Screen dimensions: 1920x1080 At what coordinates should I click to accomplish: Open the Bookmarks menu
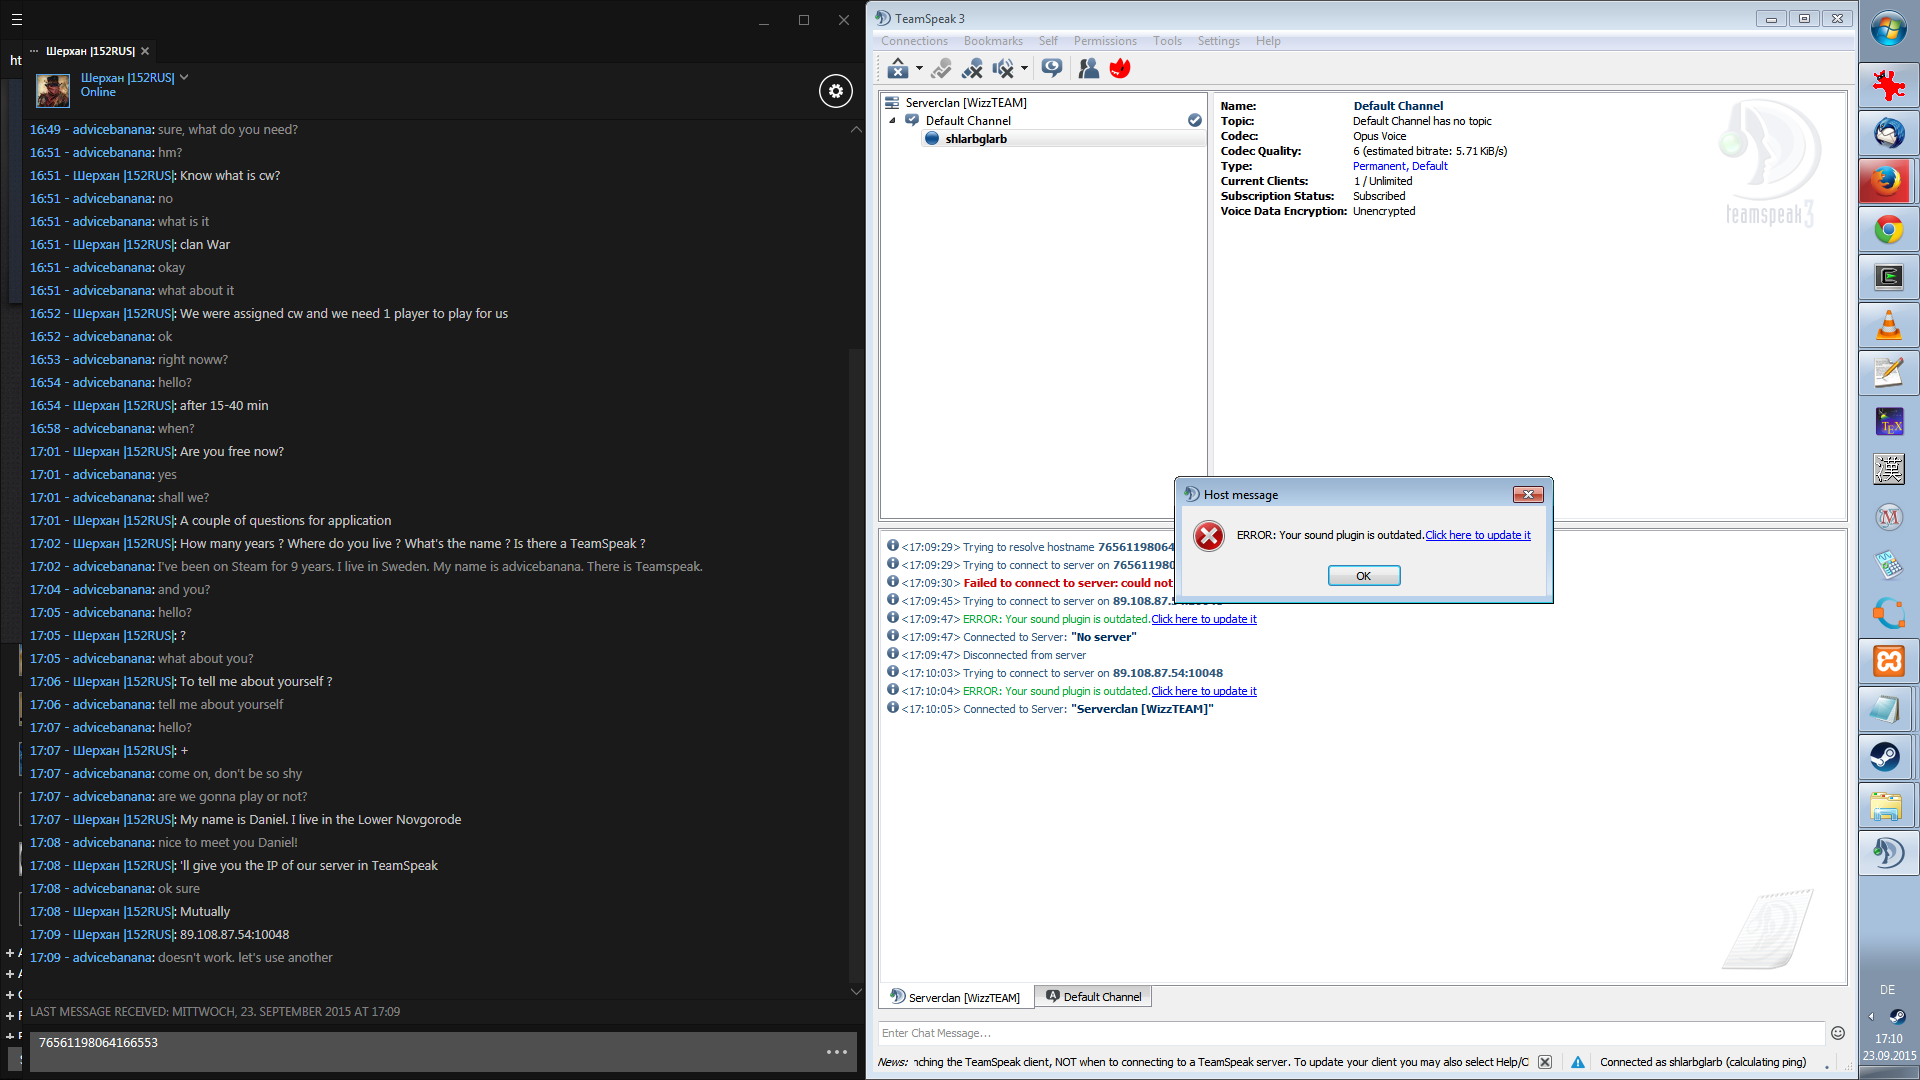(992, 41)
